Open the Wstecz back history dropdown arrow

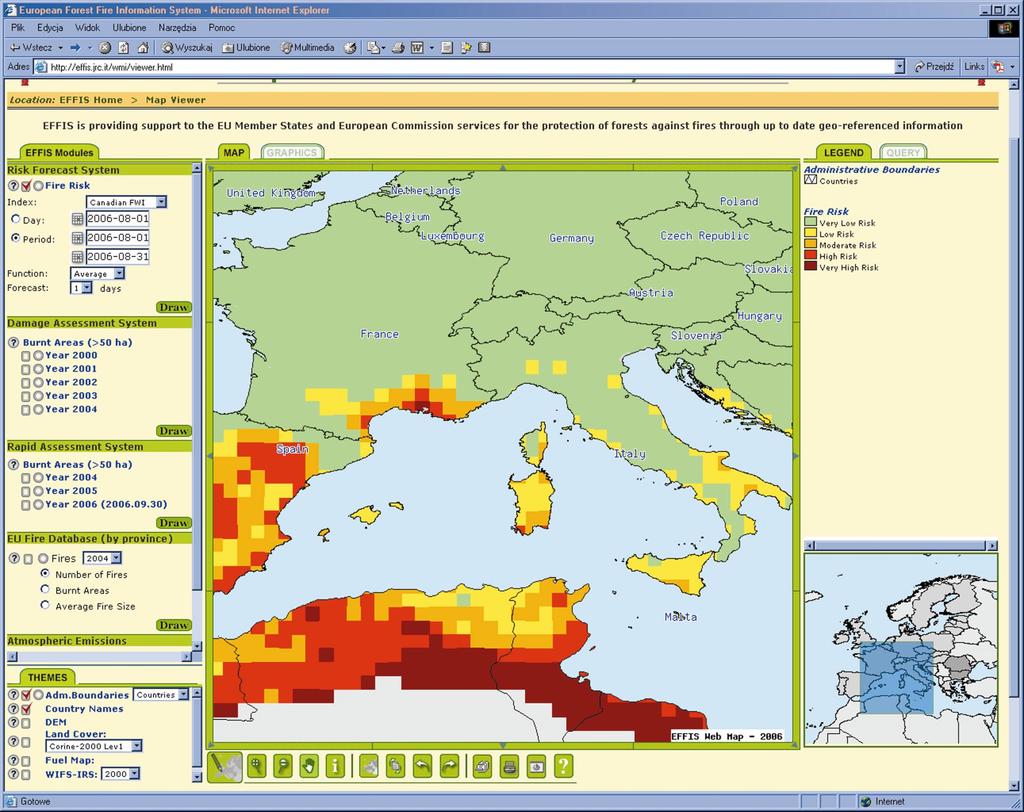point(60,48)
